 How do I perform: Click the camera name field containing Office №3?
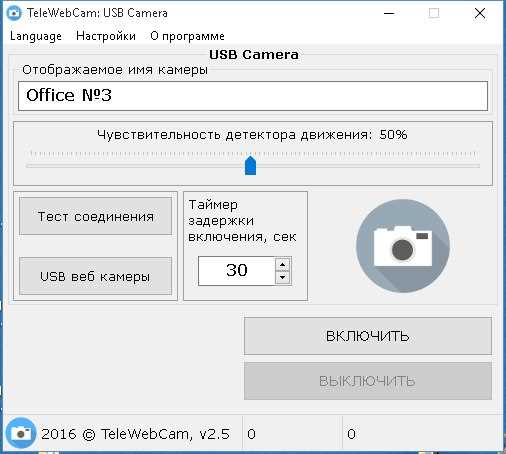click(253, 96)
